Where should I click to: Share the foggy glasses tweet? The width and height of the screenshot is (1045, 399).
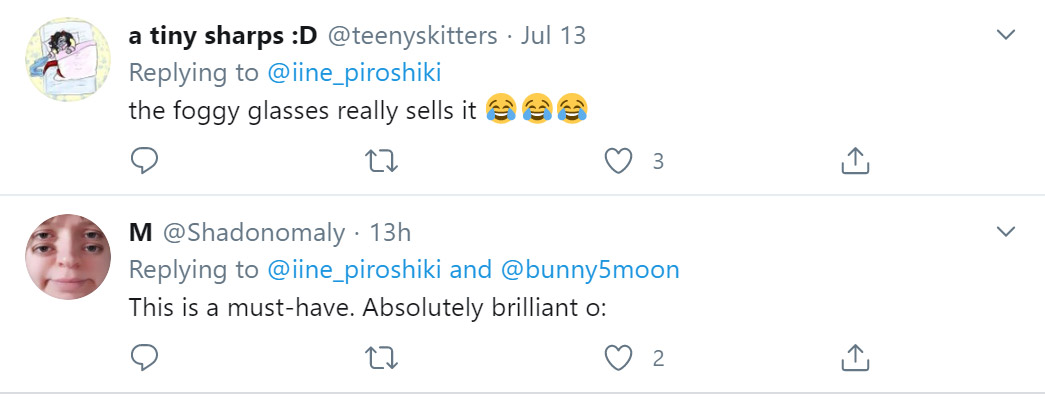(x=856, y=161)
